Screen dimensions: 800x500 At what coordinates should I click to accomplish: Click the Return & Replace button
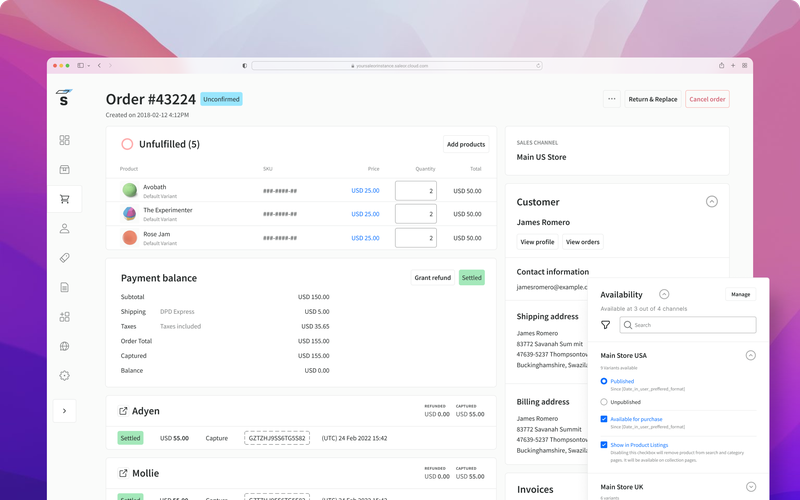point(653,99)
